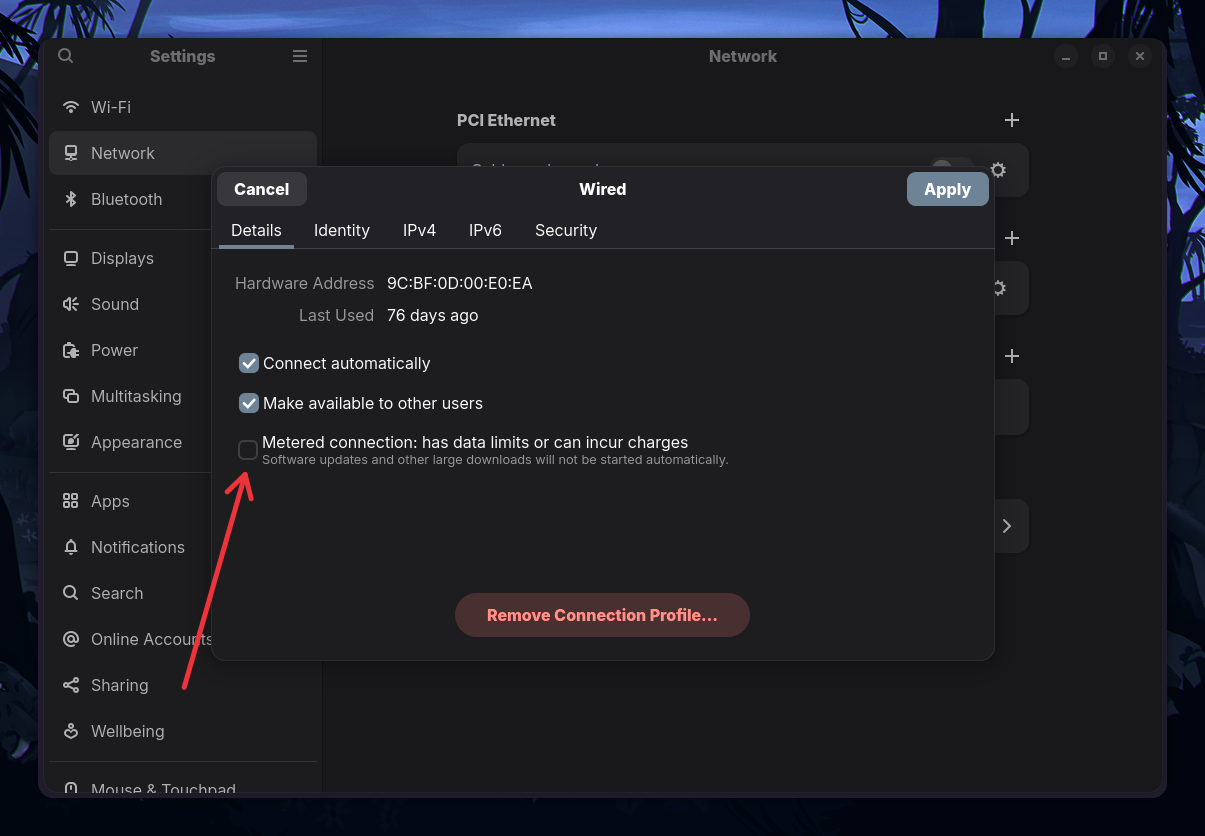Select the Wi-Fi section icon
The image size is (1205, 836).
coord(71,107)
